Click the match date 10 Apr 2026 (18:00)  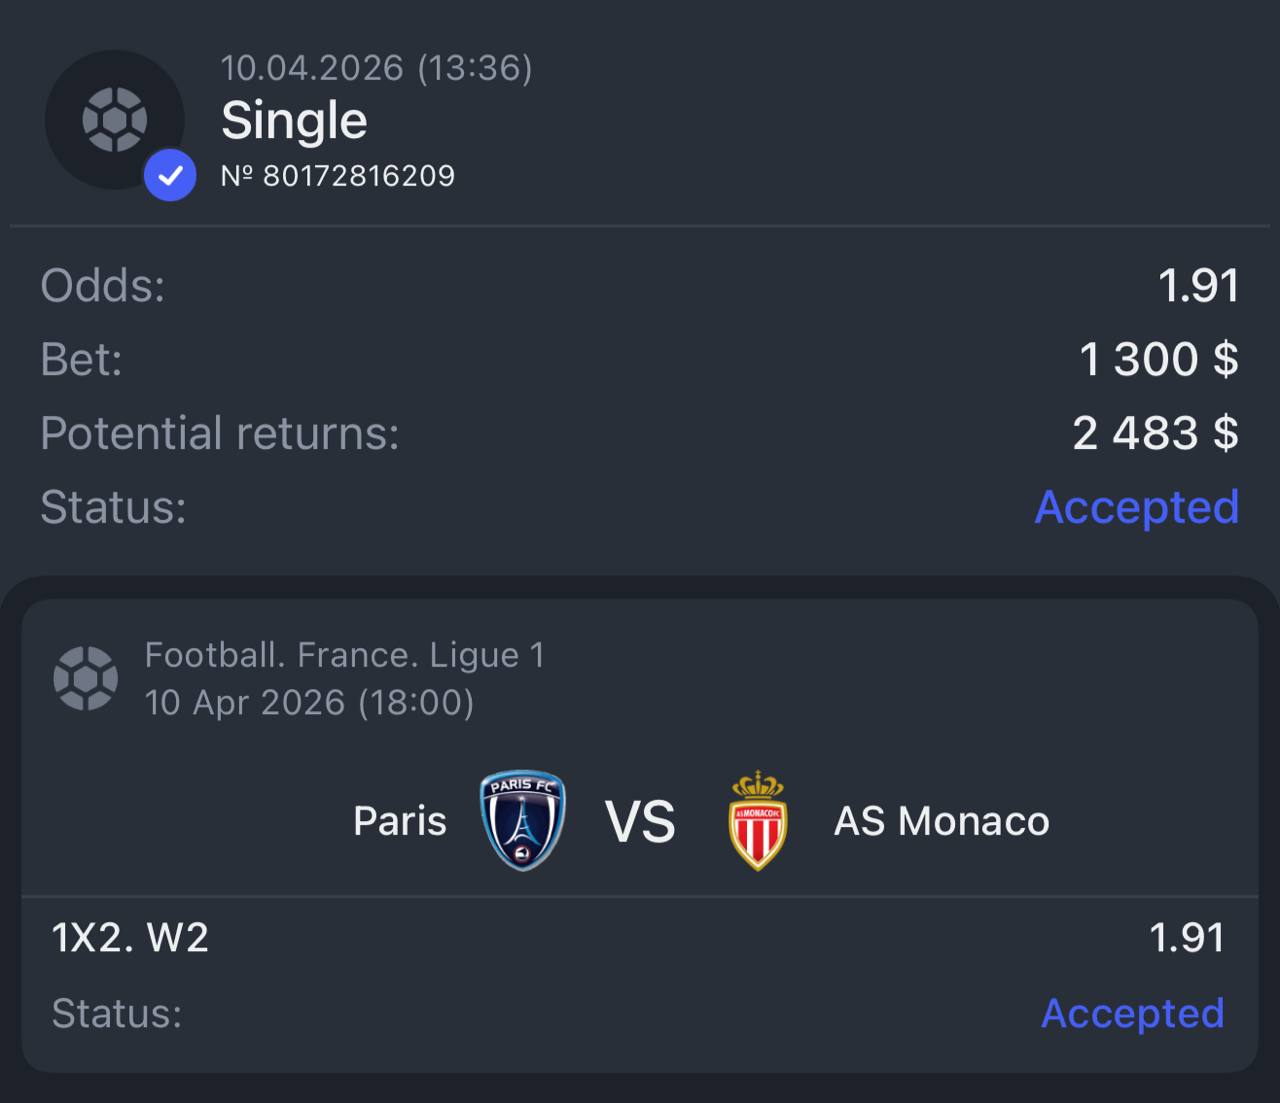pyautogui.click(x=309, y=702)
